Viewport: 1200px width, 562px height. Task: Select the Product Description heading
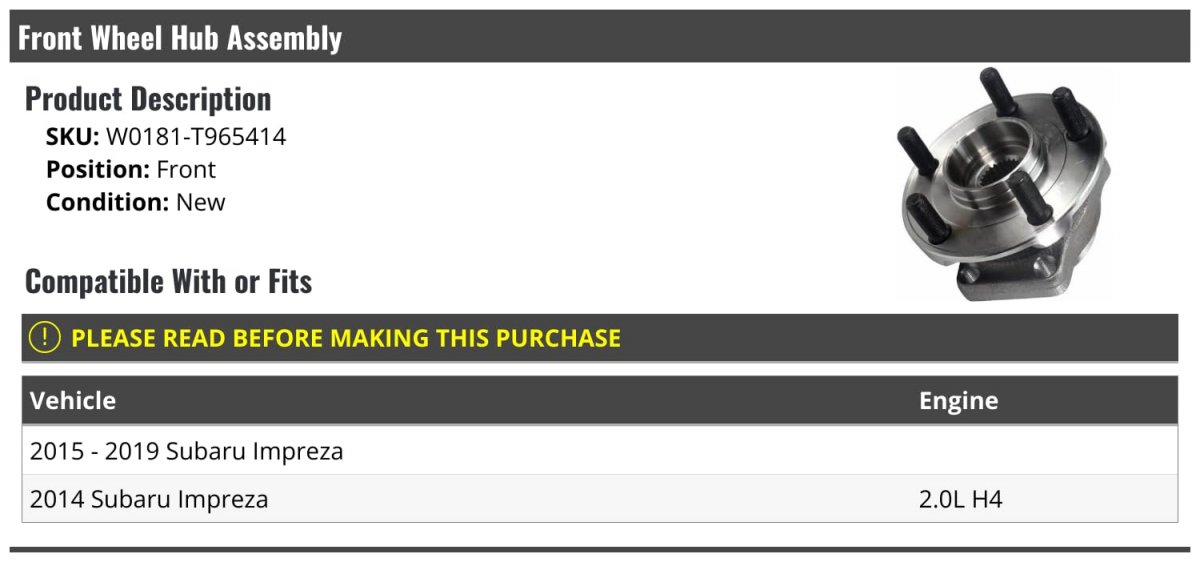coord(148,99)
